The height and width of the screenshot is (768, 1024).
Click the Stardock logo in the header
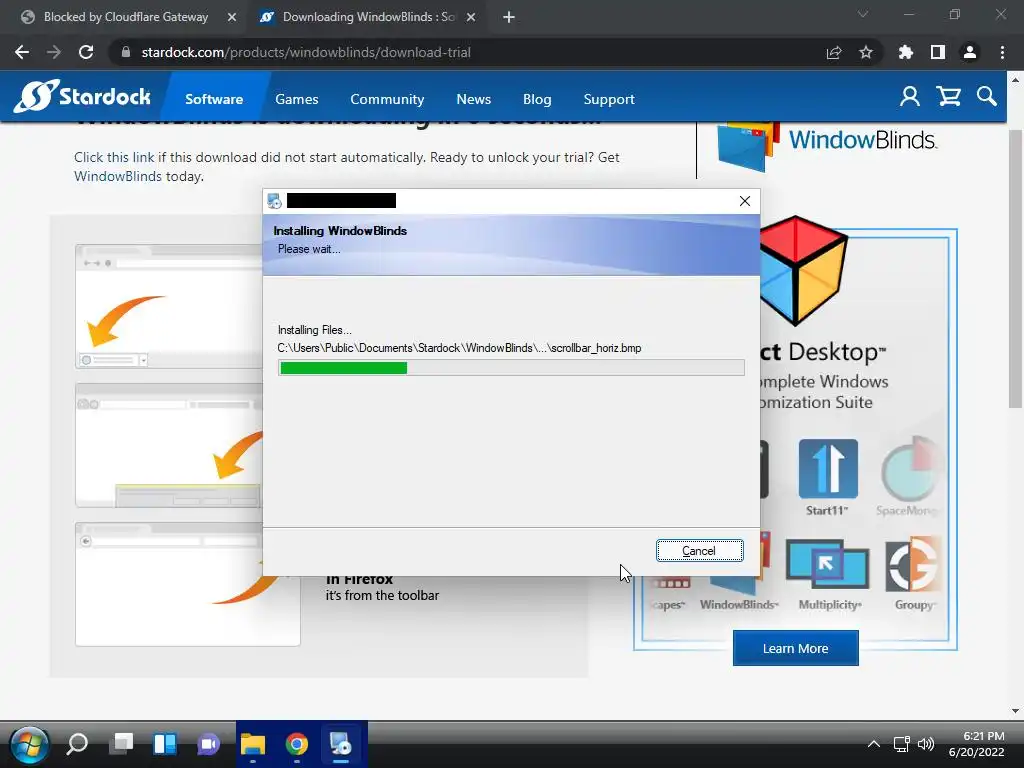click(82, 97)
